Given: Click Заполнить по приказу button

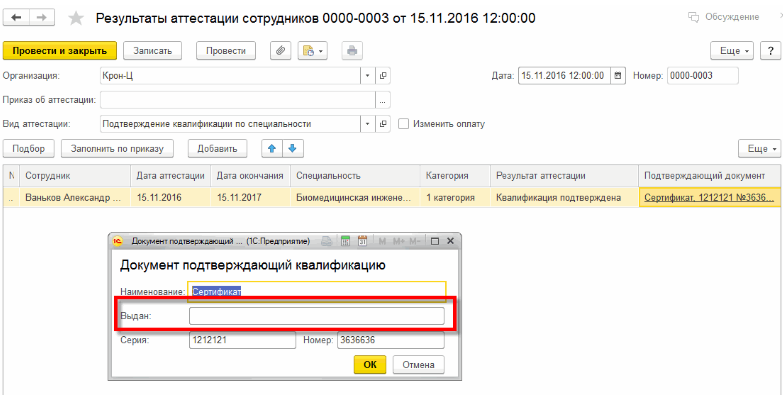Looking at the screenshot, I should pos(118,148).
